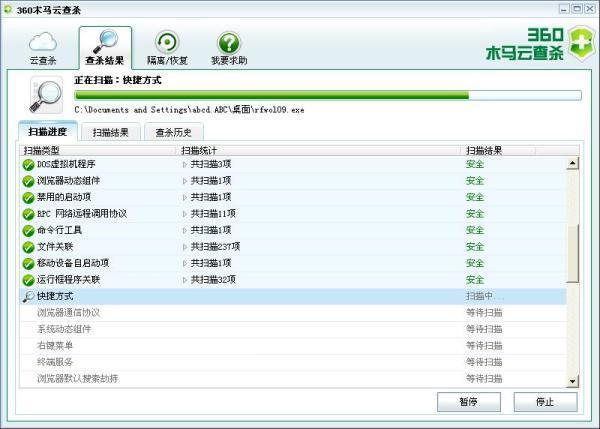The image size is (600, 429).
Task: Click the green check next to 文件关联
Action: tap(28, 247)
